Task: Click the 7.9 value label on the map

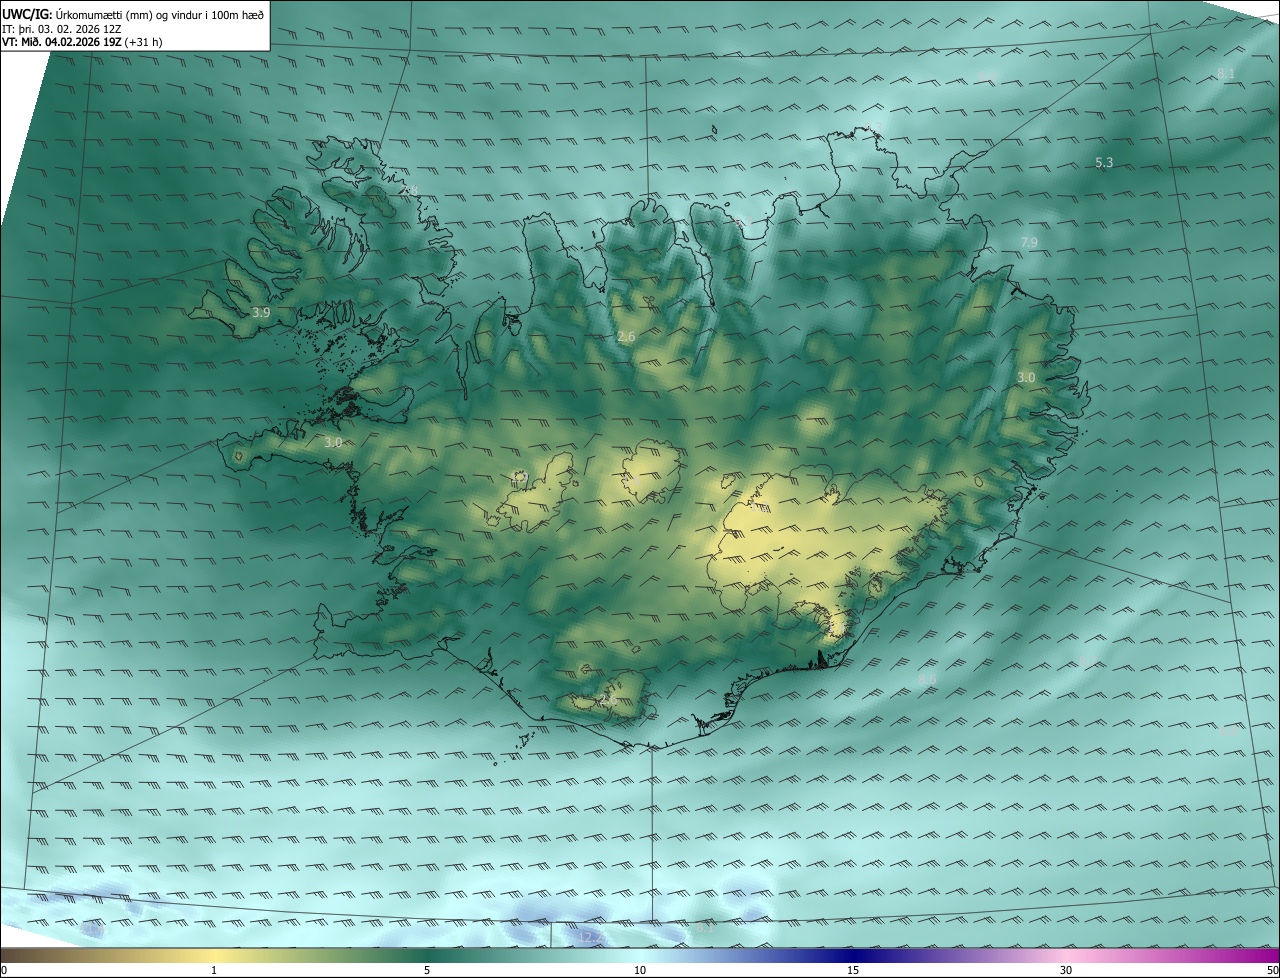Action: pos(1029,243)
